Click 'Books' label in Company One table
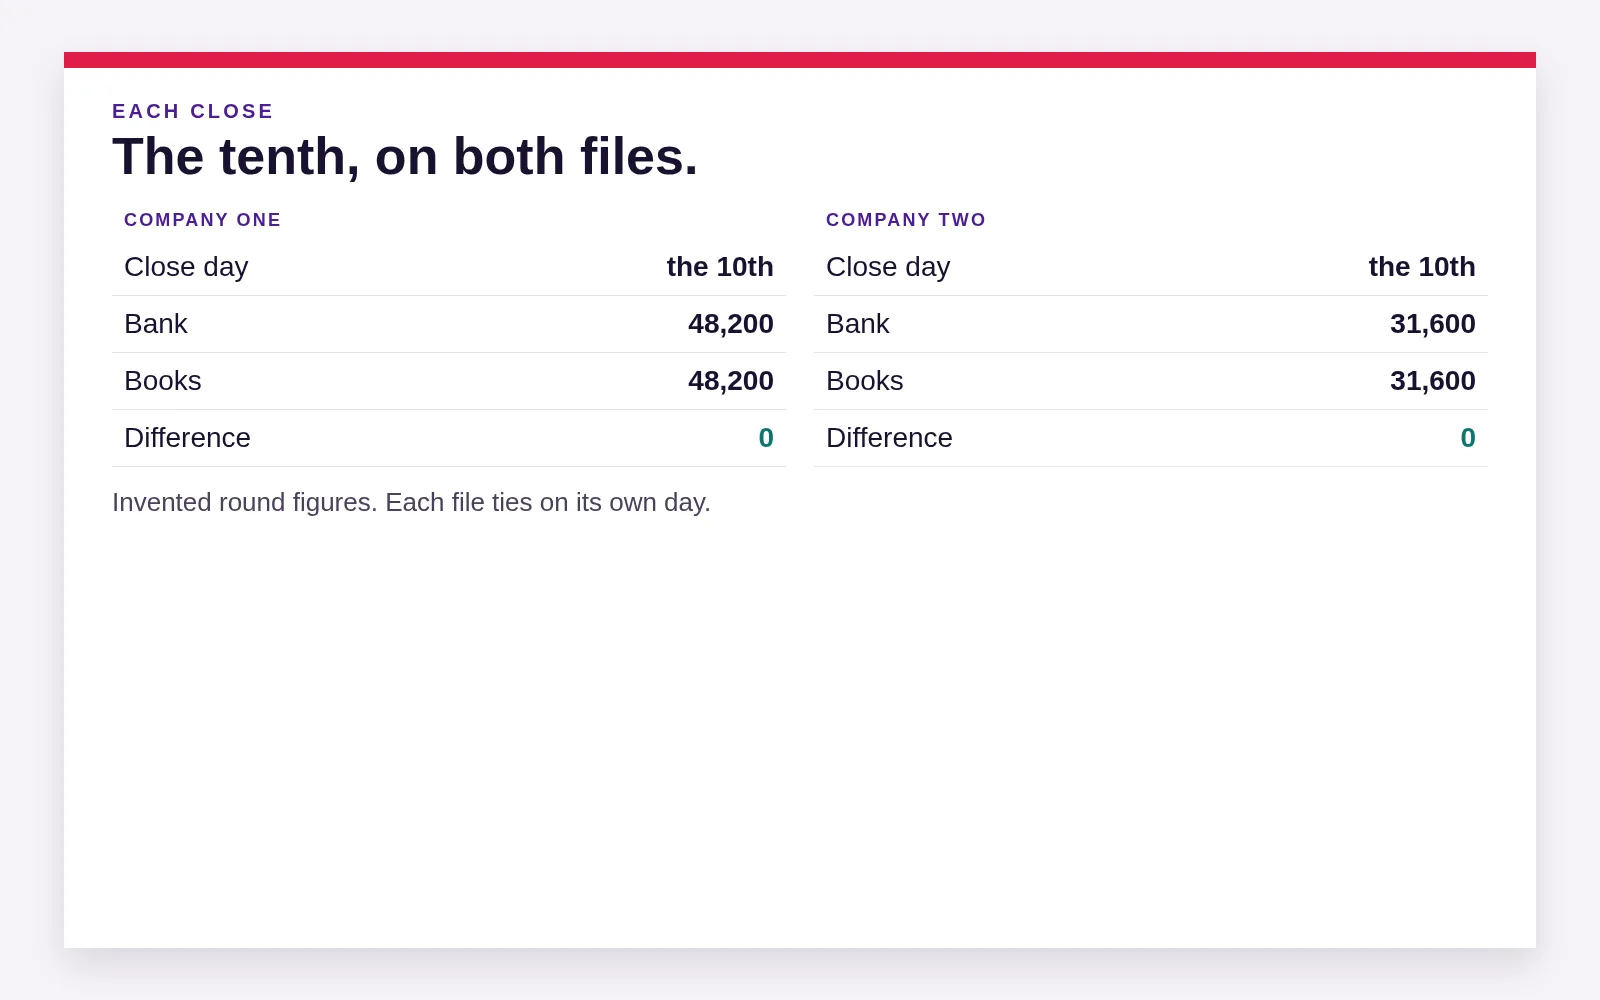This screenshot has height=1000, width=1600. click(x=163, y=381)
